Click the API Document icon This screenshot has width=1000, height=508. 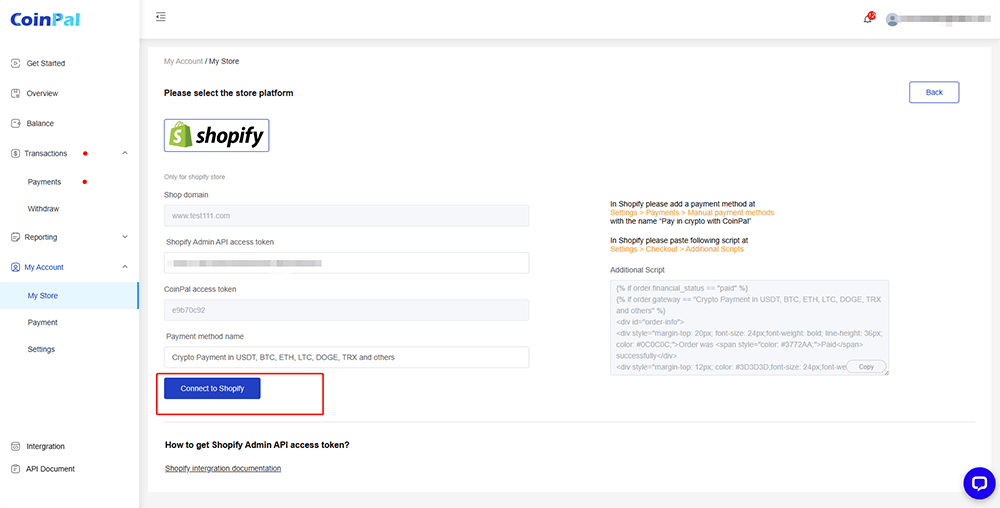(x=16, y=468)
